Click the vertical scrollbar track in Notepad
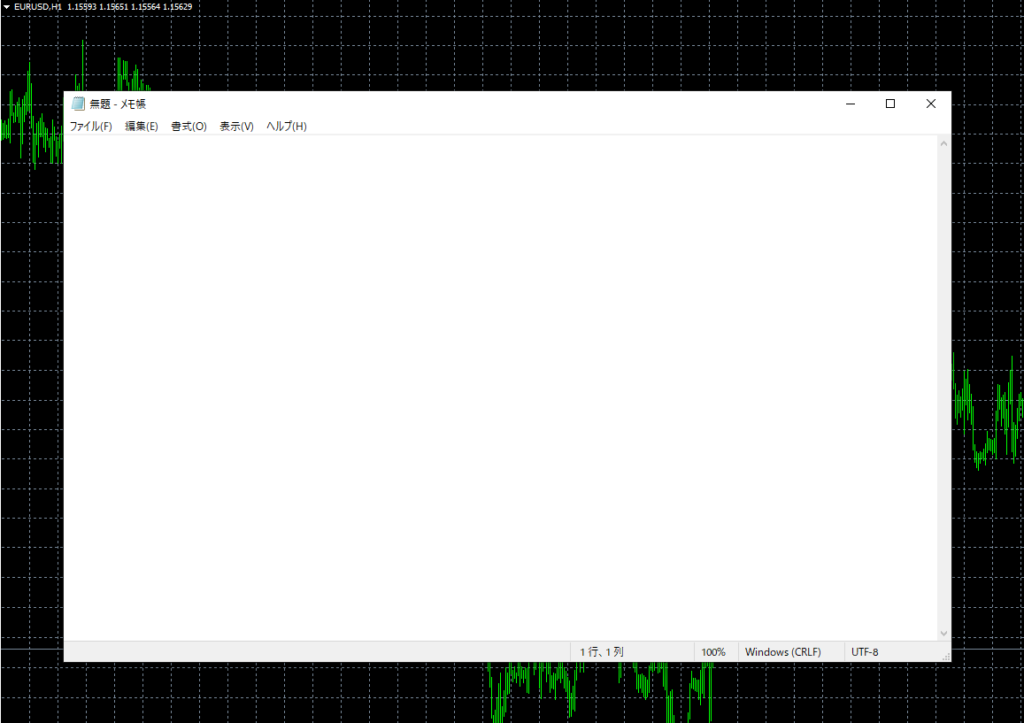 coord(943,390)
